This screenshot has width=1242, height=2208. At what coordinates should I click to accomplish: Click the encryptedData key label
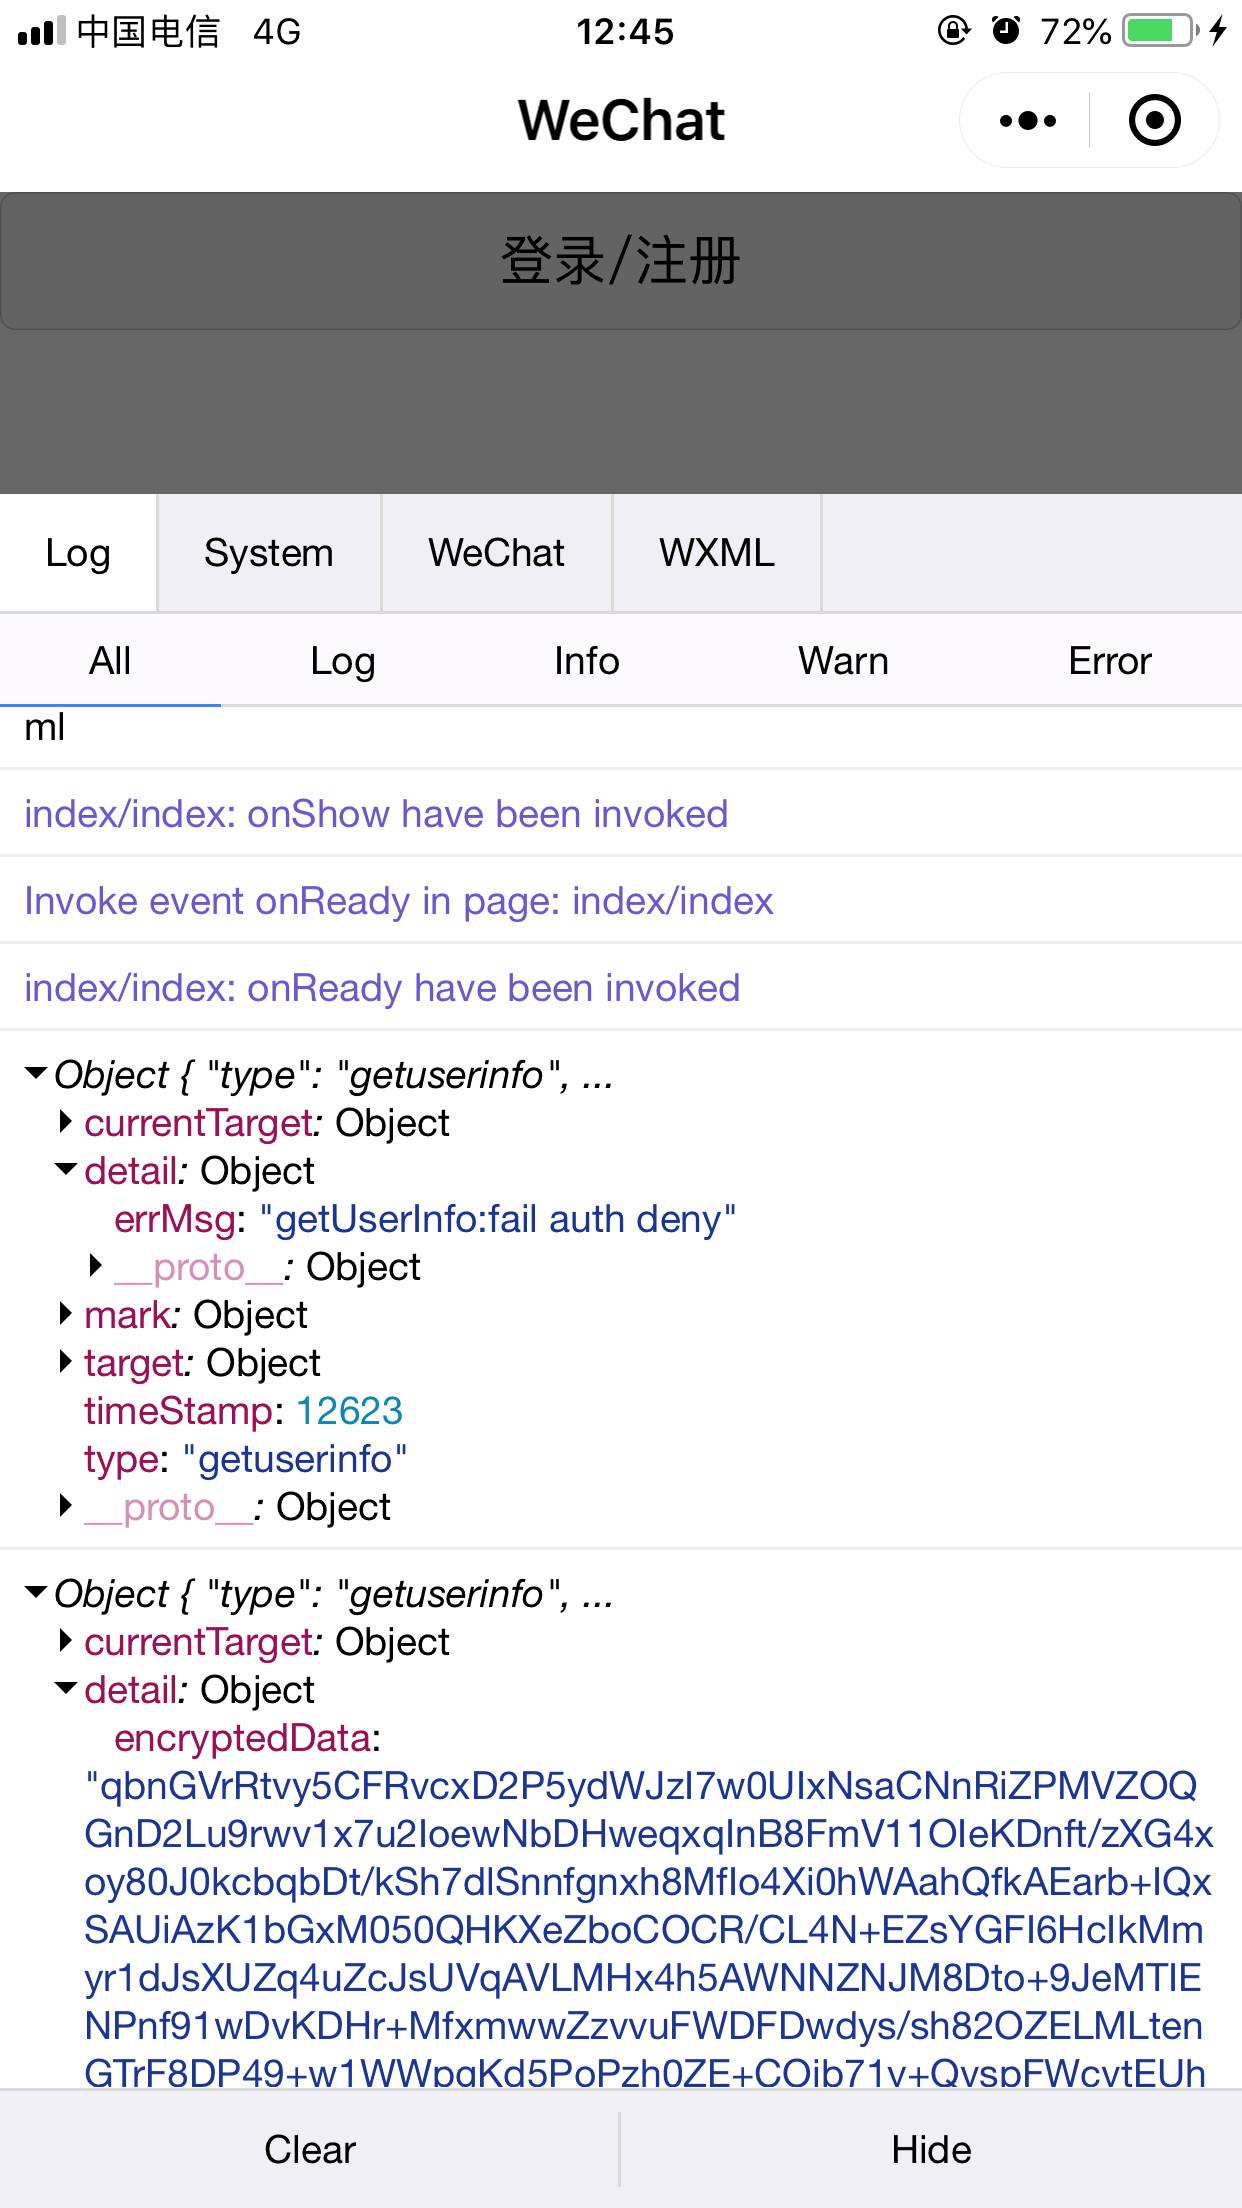click(243, 1738)
